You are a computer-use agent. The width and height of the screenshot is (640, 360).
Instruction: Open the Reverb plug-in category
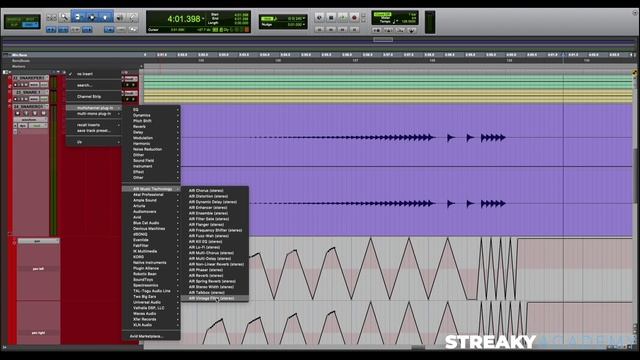click(151, 127)
